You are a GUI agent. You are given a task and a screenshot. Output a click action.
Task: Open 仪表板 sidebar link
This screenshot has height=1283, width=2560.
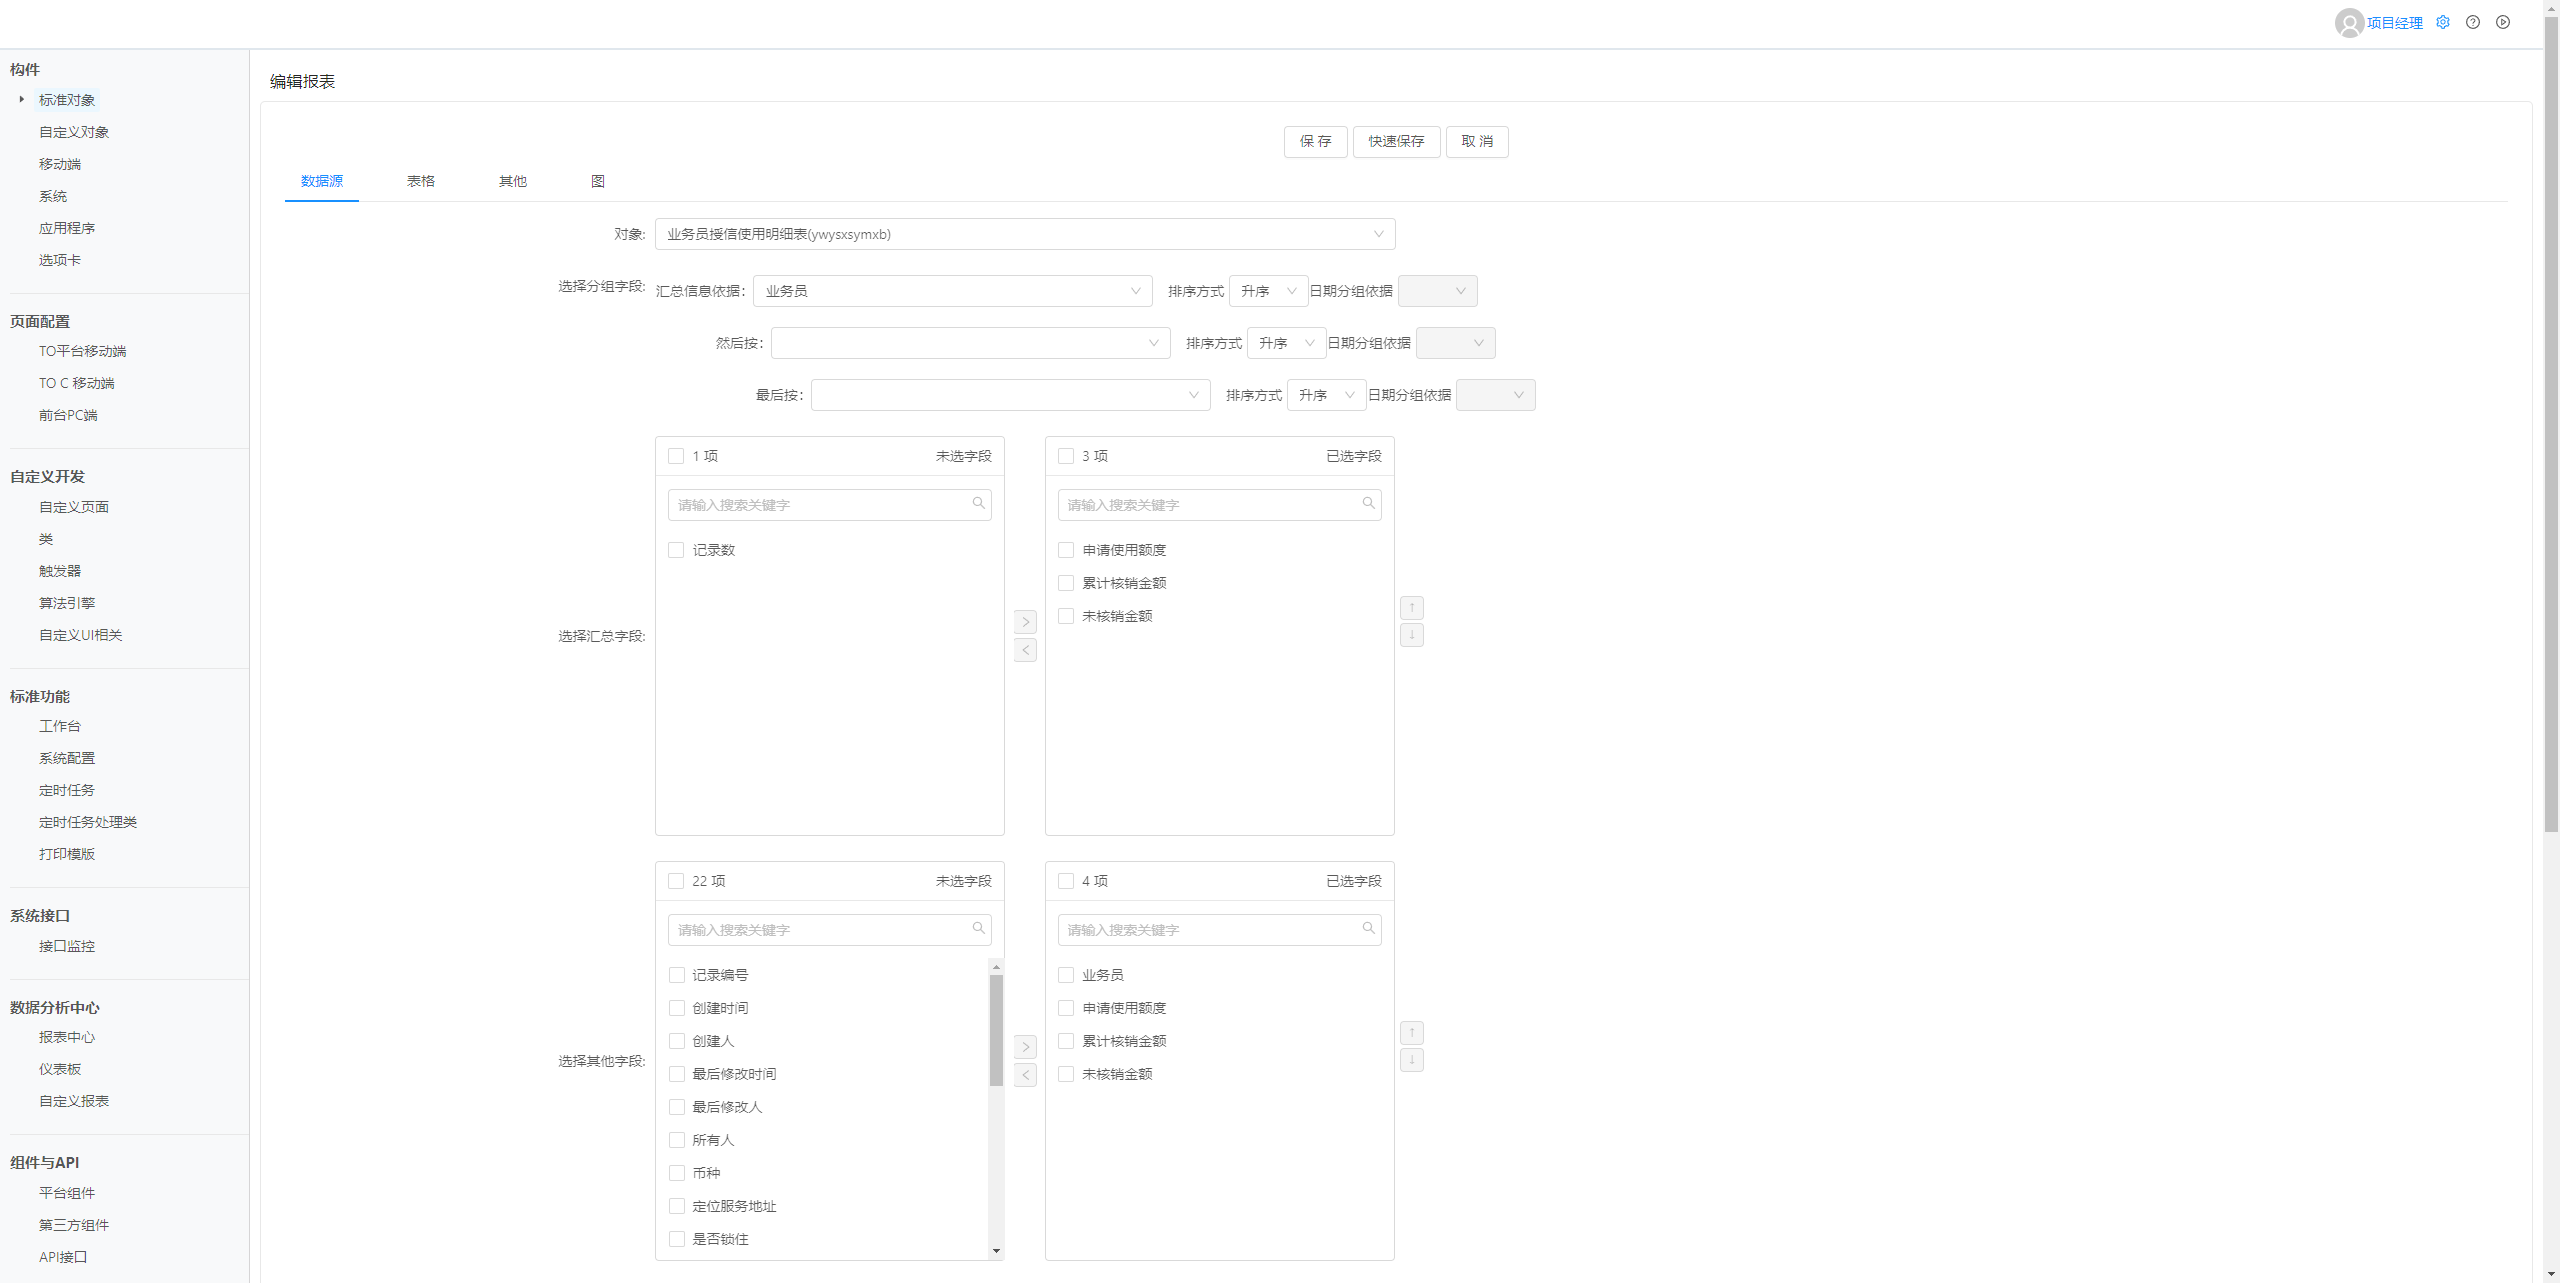[60, 1069]
